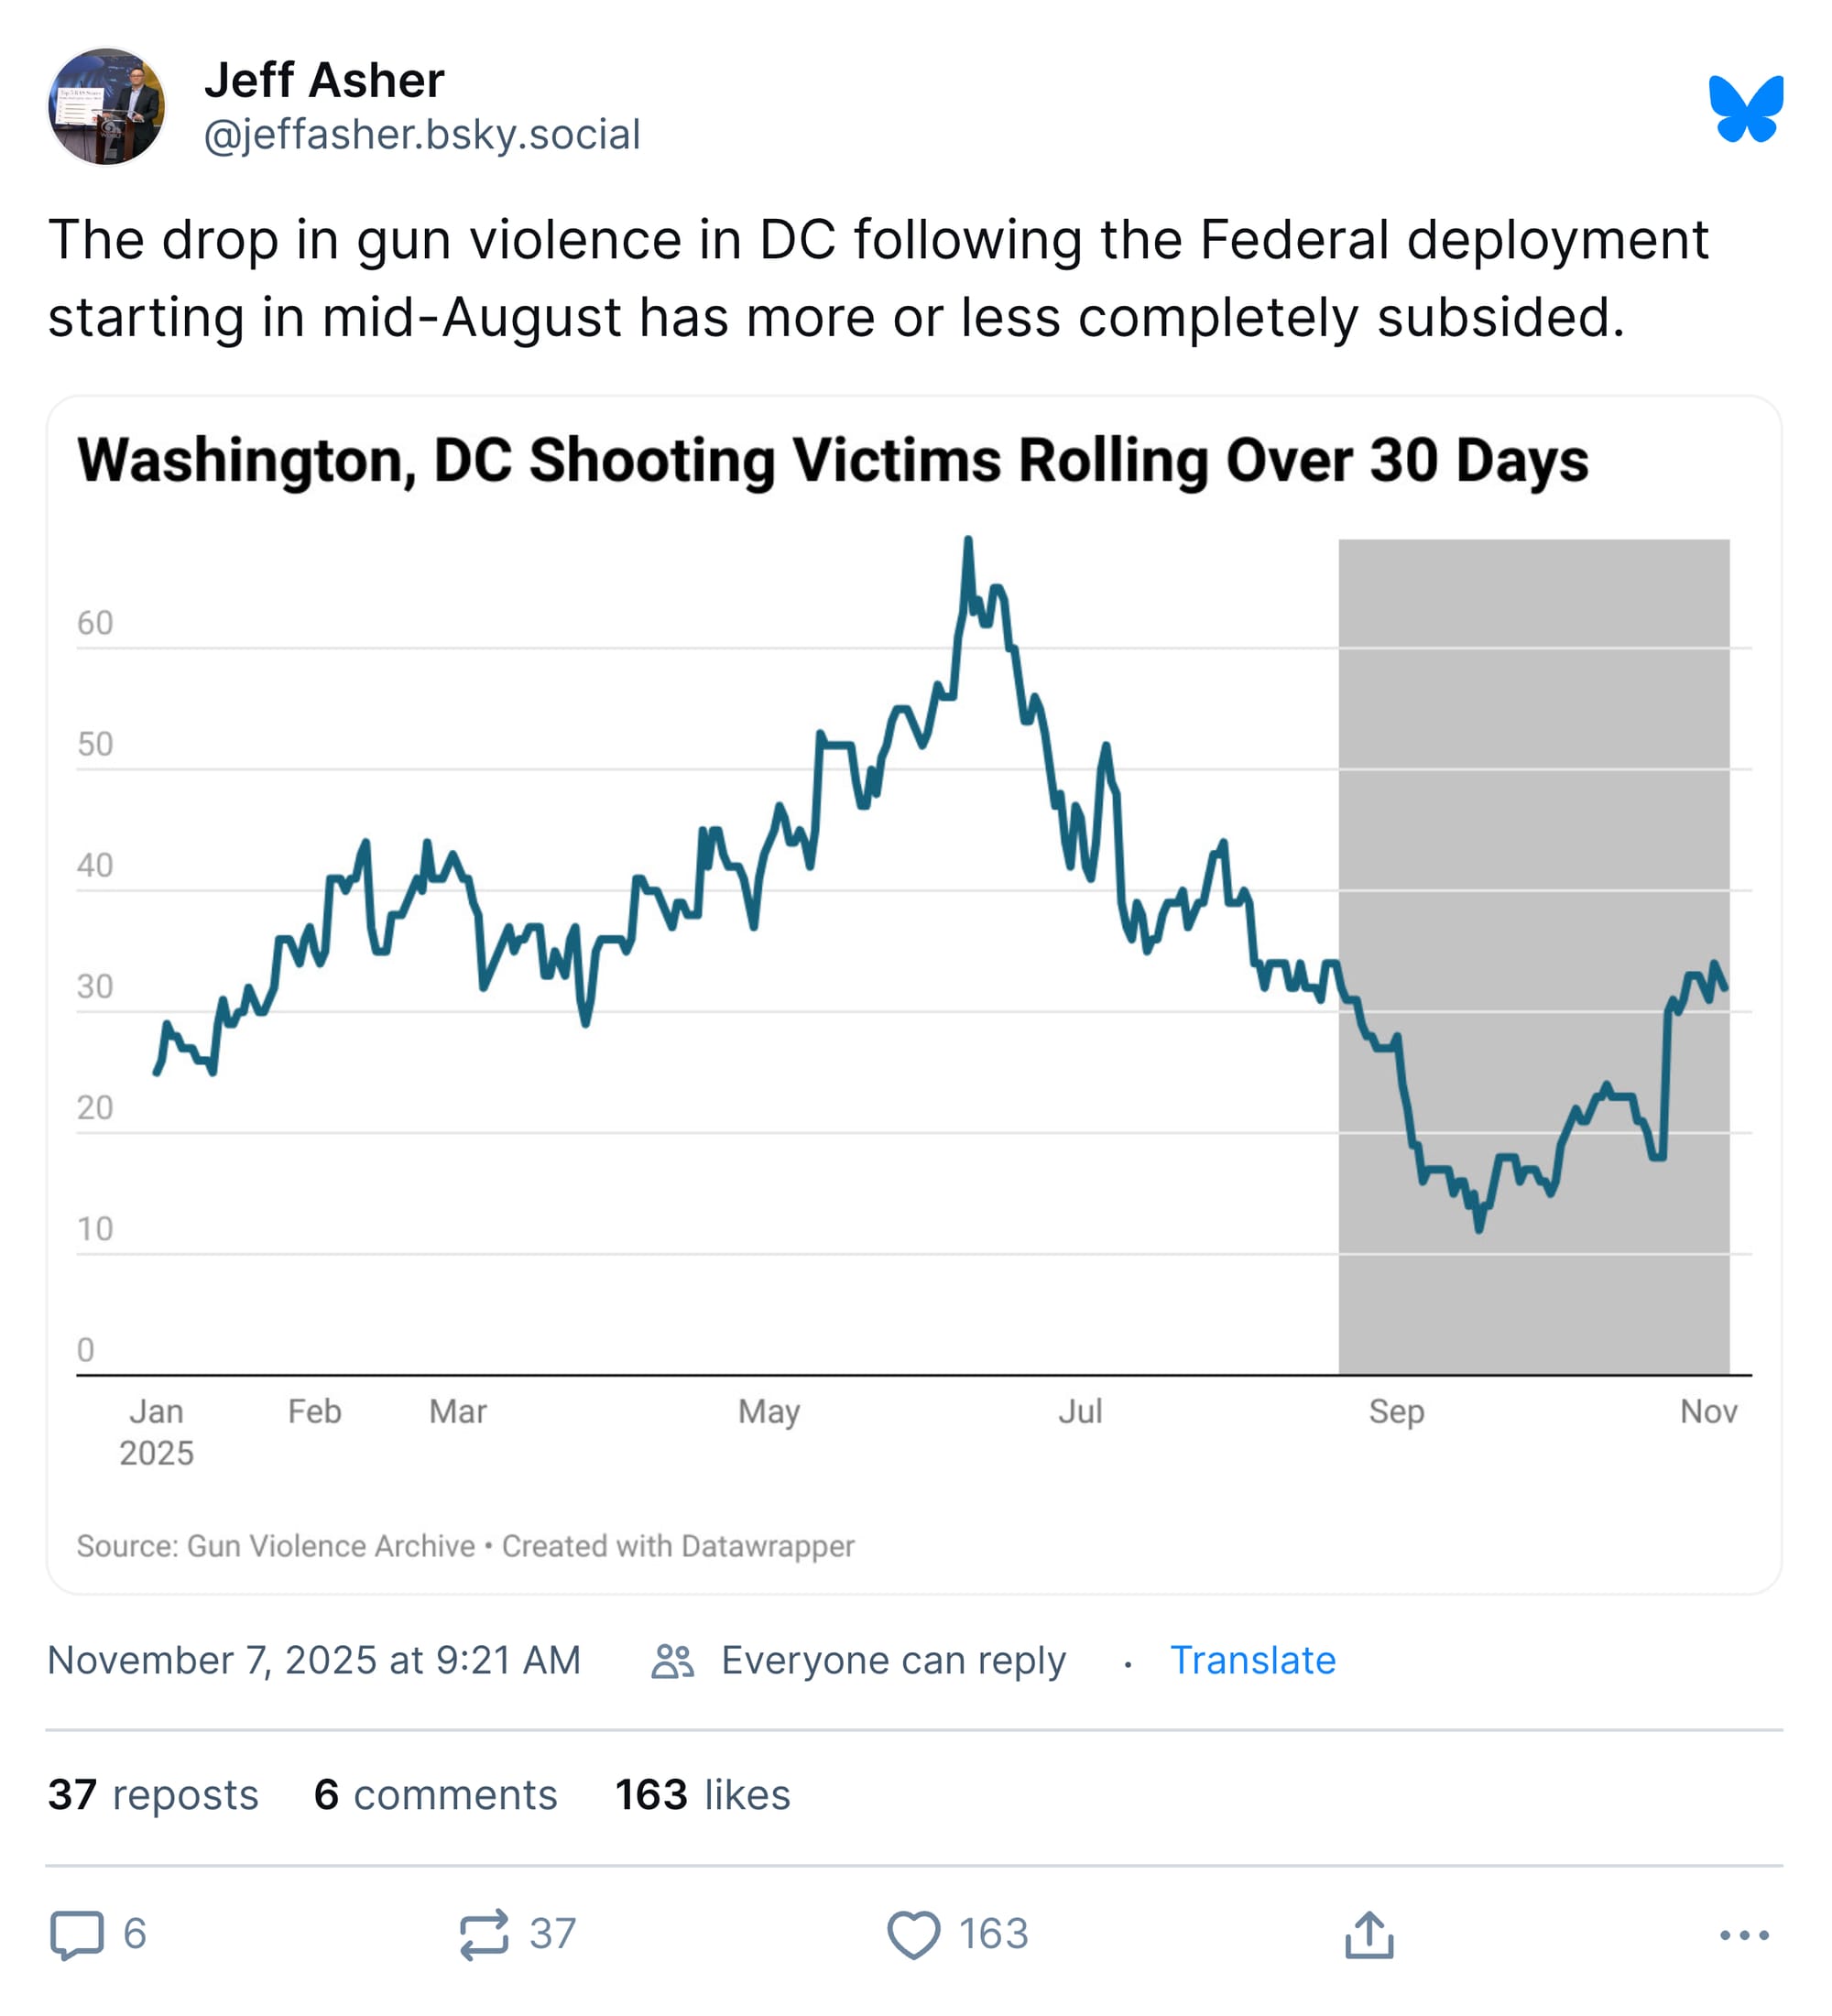Open Jeff Asher's profile avatar
Image resolution: width=1832 pixels, height=2016 pixels.
click(x=106, y=106)
